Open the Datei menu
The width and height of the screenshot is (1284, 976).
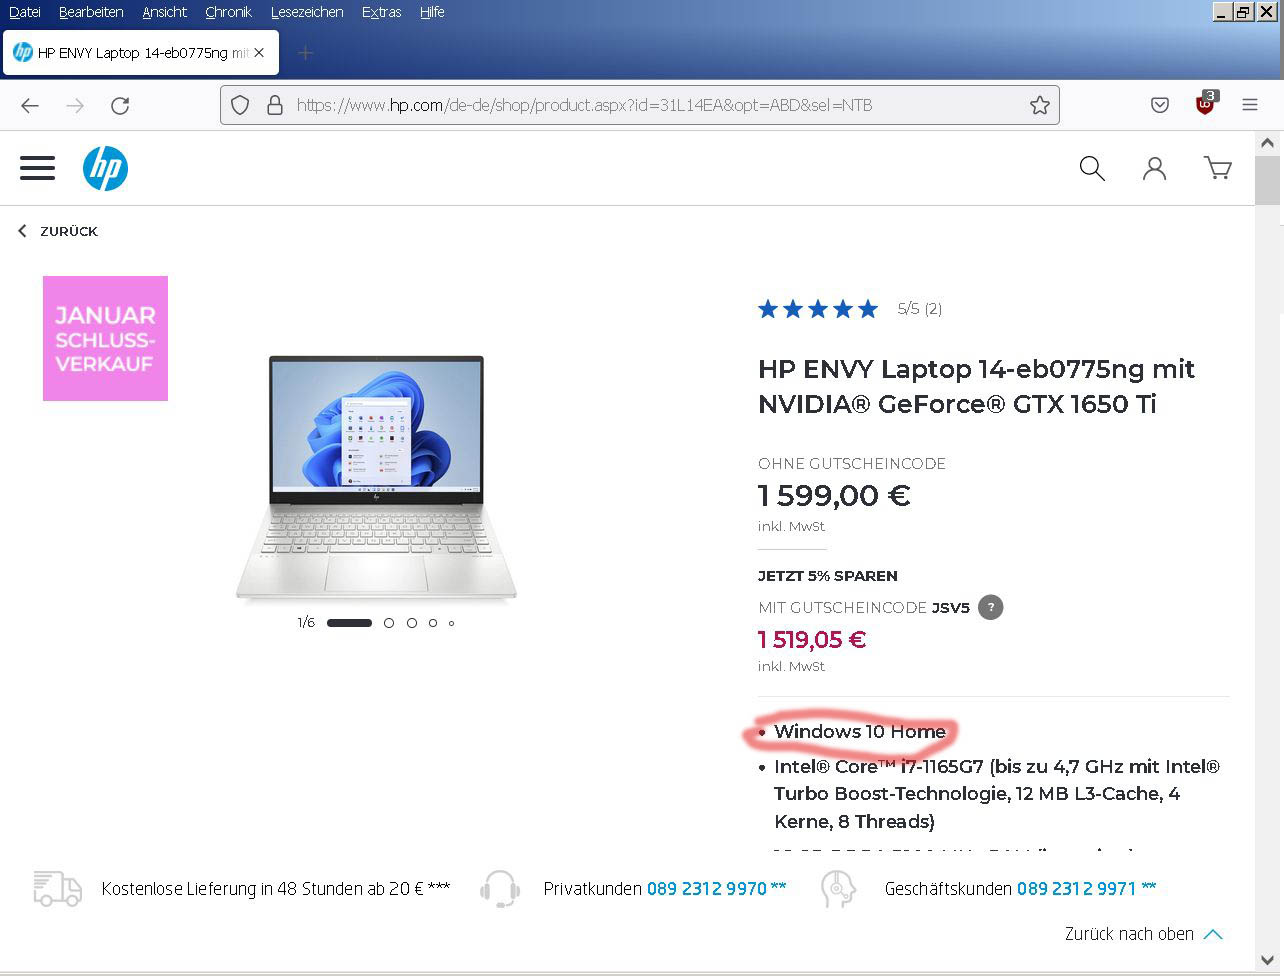[x=25, y=12]
